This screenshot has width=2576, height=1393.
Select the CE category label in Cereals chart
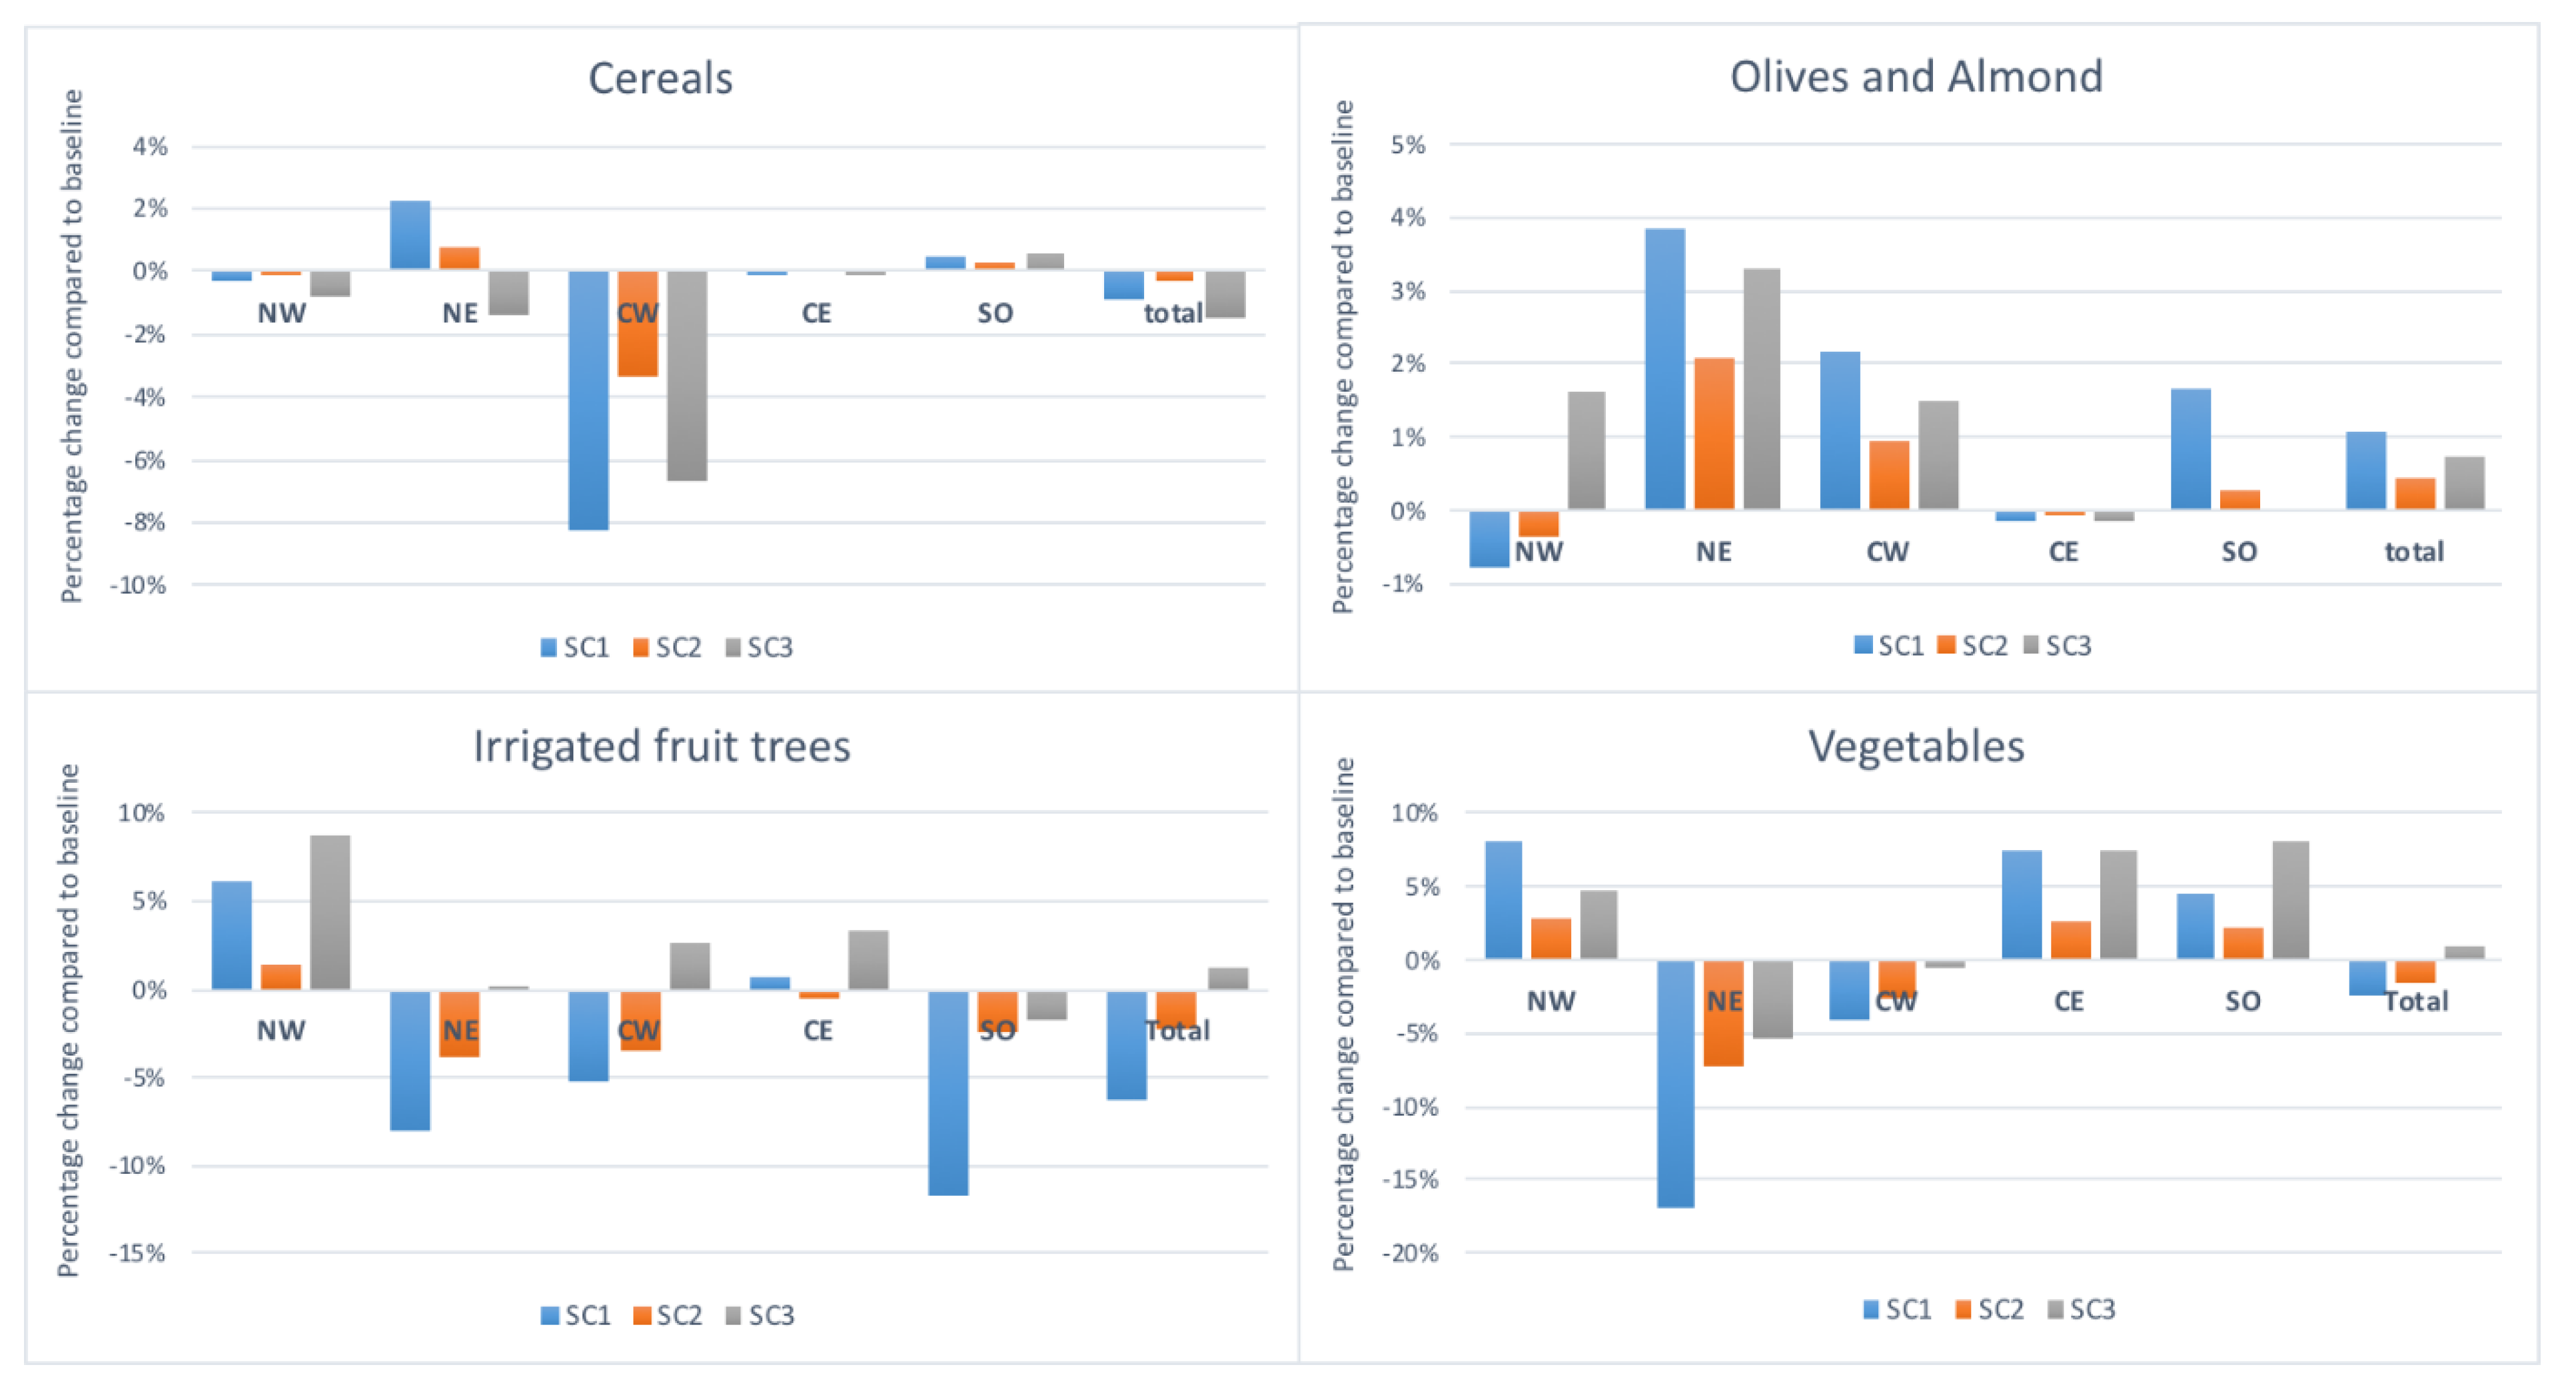coord(816,313)
